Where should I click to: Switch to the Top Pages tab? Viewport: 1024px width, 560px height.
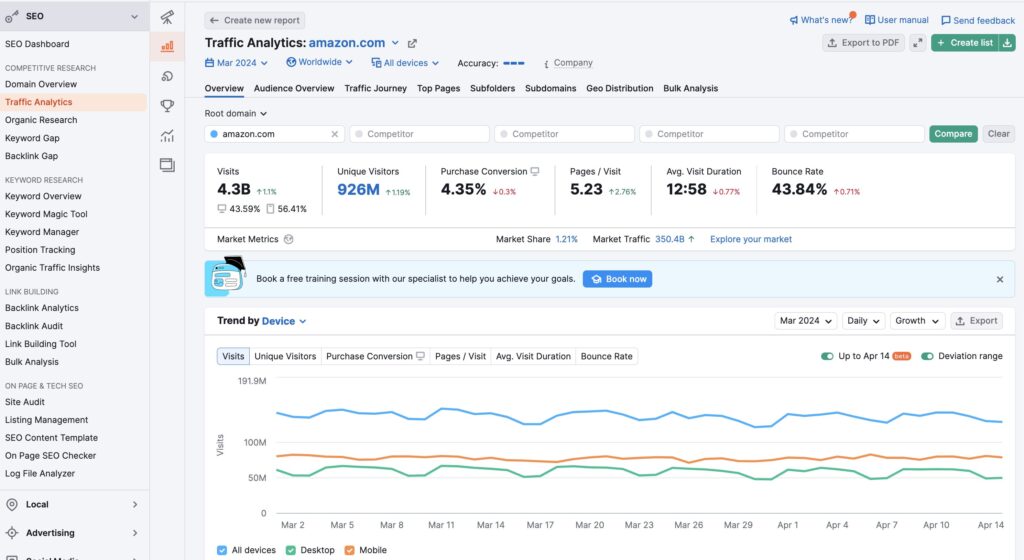point(438,88)
